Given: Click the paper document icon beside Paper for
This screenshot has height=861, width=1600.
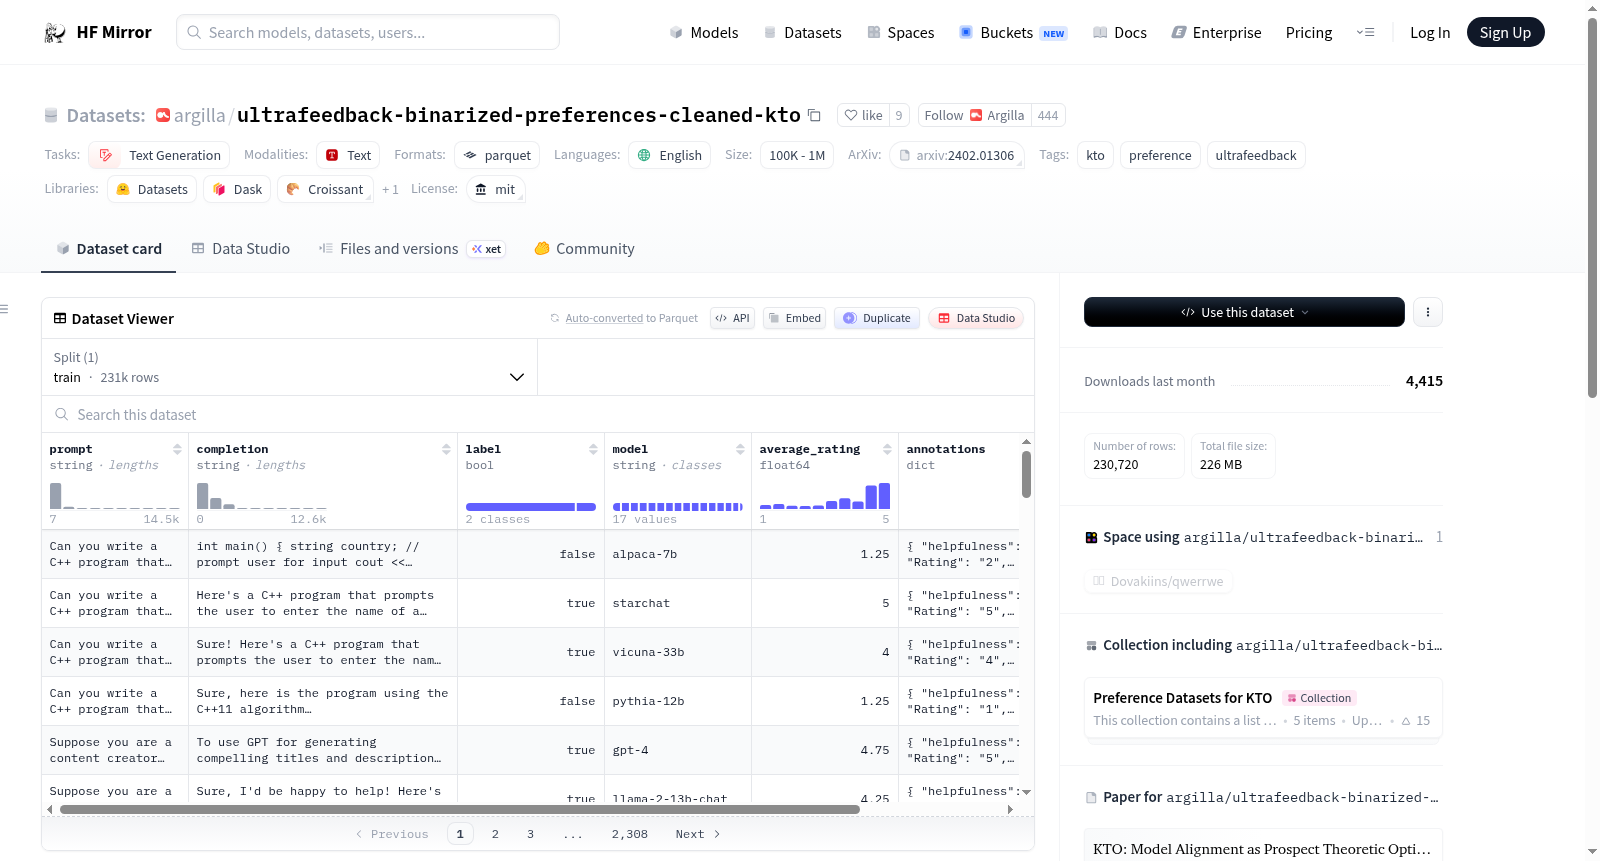Looking at the screenshot, I should [1091, 797].
